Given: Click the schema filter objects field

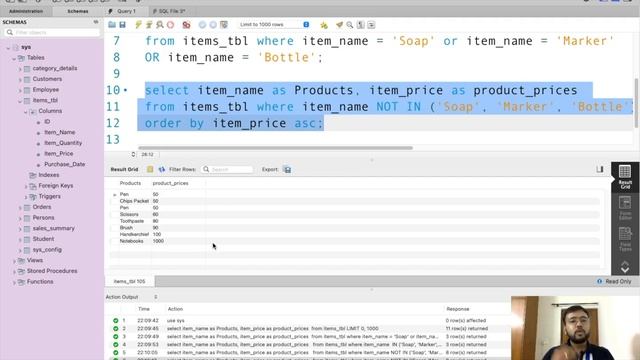Looking at the screenshot, I should click(x=52, y=32).
